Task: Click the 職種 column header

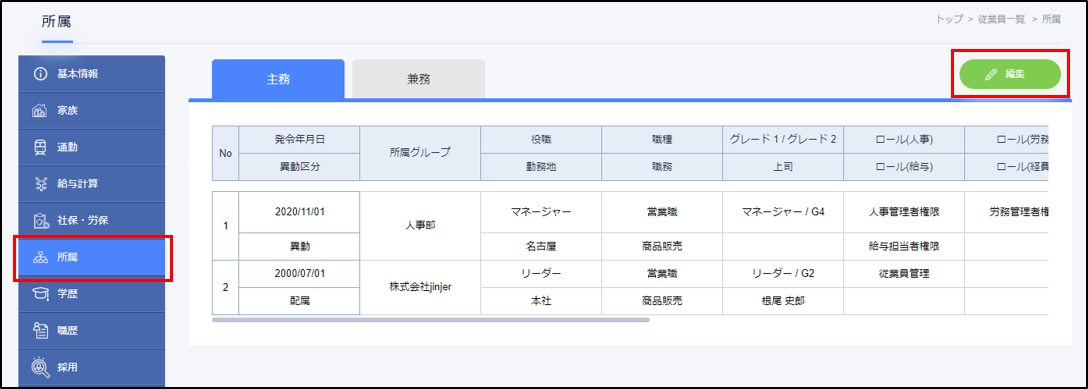Action: click(662, 139)
